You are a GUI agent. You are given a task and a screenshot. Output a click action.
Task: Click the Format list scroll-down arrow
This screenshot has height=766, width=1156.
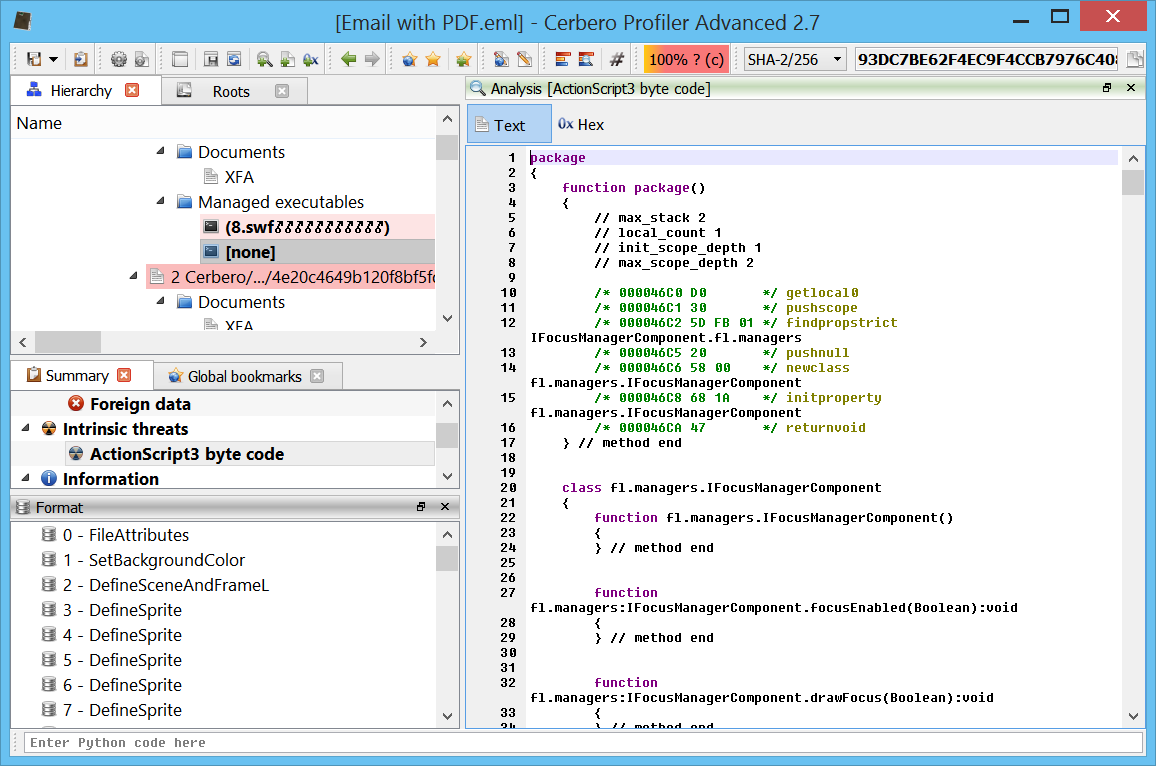(x=448, y=716)
